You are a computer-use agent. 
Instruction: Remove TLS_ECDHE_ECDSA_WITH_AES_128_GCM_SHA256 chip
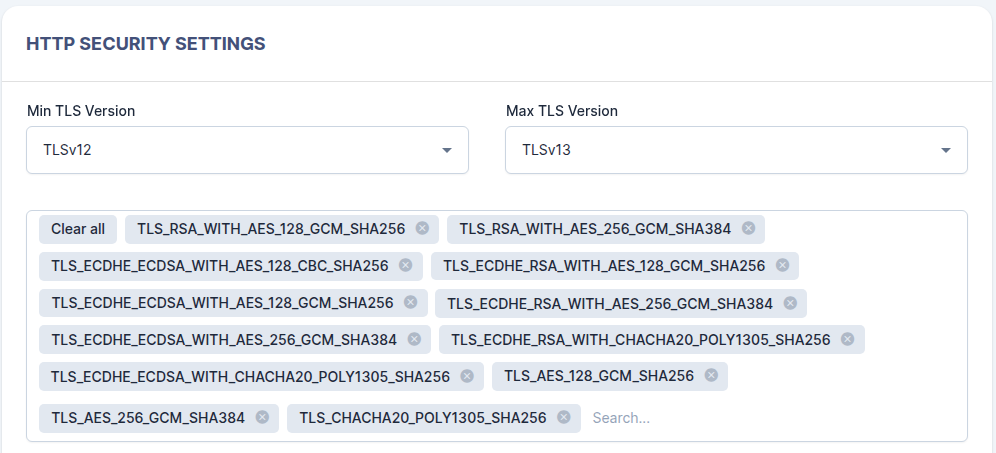[410, 302]
